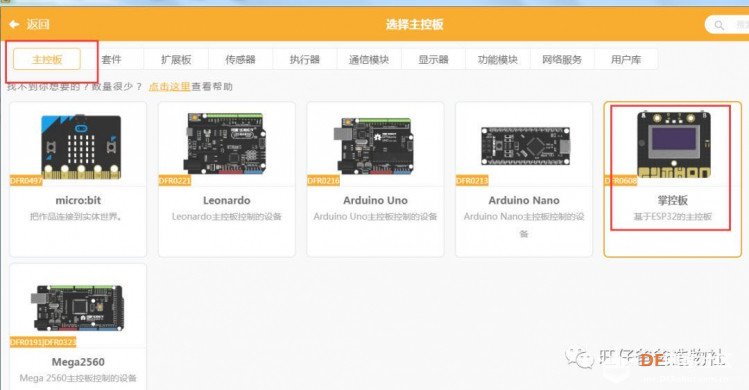Click the Leonardo主控板控制的设备 description
The image size is (749, 390).
[x=226, y=217]
